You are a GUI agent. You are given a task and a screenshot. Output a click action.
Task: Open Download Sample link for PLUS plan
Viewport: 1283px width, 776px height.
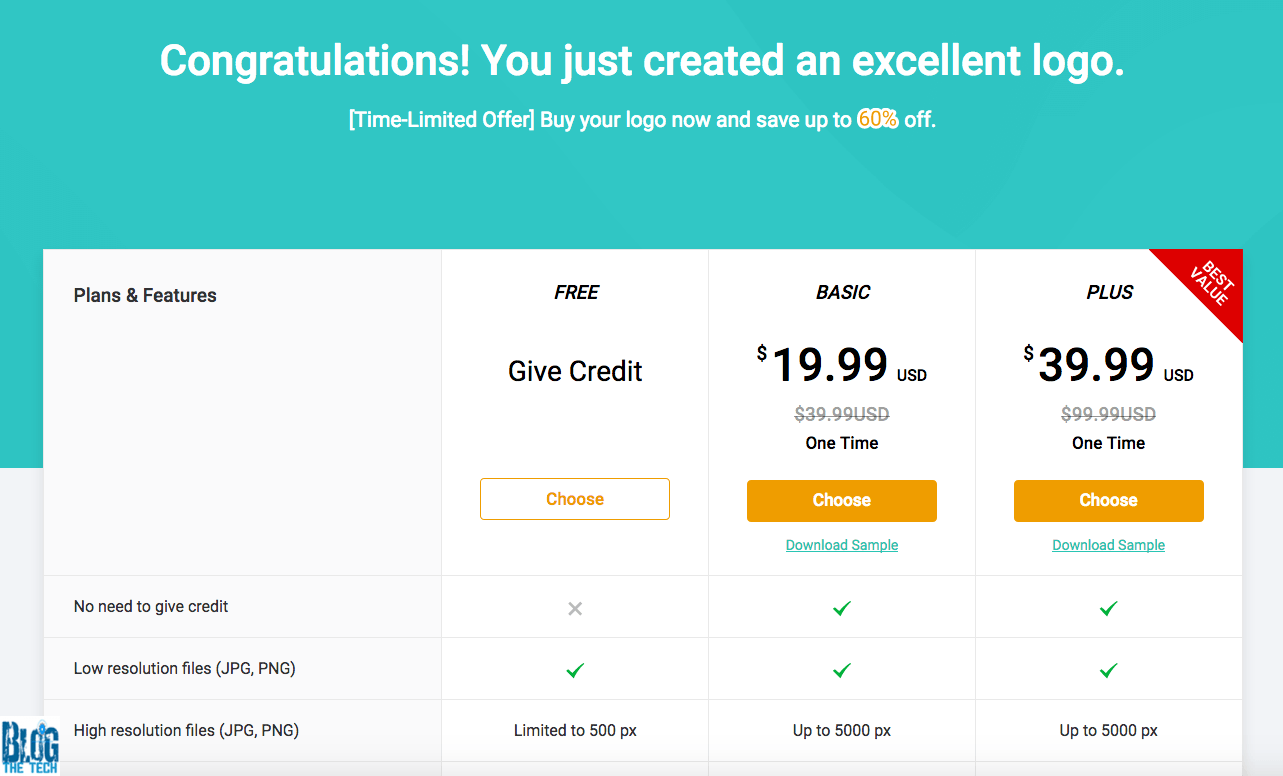click(x=1108, y=545)
